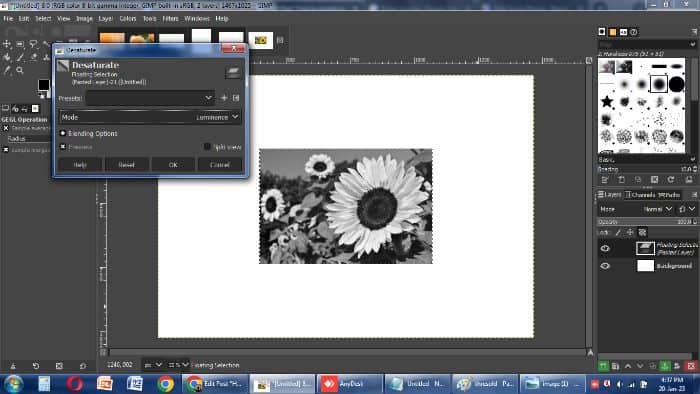Adjust the layer Opacity slider
700x394 pixels.
coord(647,221)
